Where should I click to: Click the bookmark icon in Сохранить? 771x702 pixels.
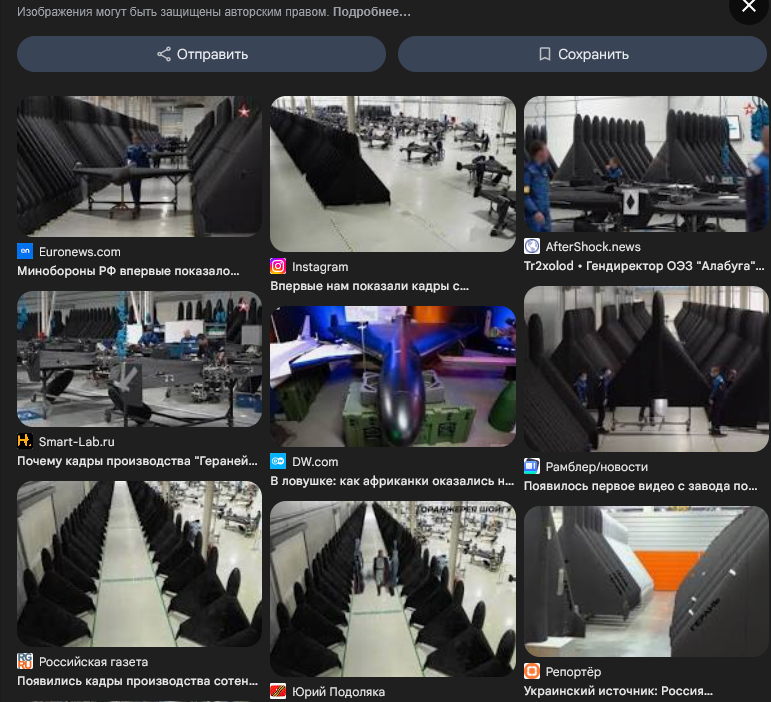coord(545,54)
